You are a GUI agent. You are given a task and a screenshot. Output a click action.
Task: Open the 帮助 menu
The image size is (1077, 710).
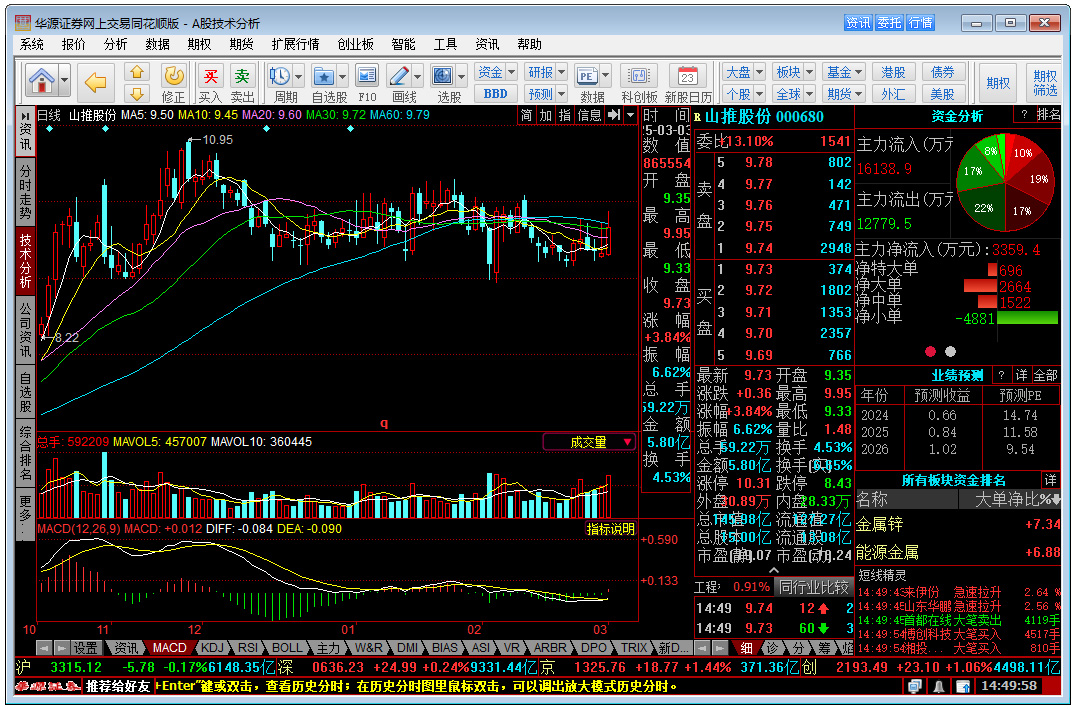[x=529, y=44]
